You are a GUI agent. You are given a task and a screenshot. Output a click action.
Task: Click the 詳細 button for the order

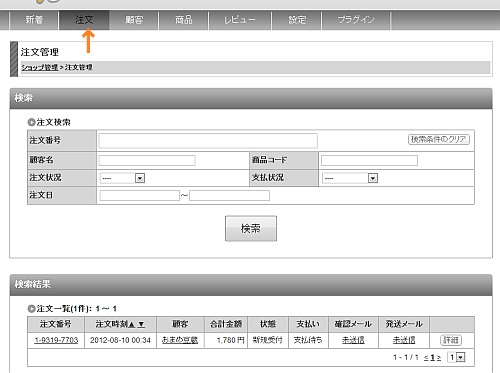[x=451, y=340]
